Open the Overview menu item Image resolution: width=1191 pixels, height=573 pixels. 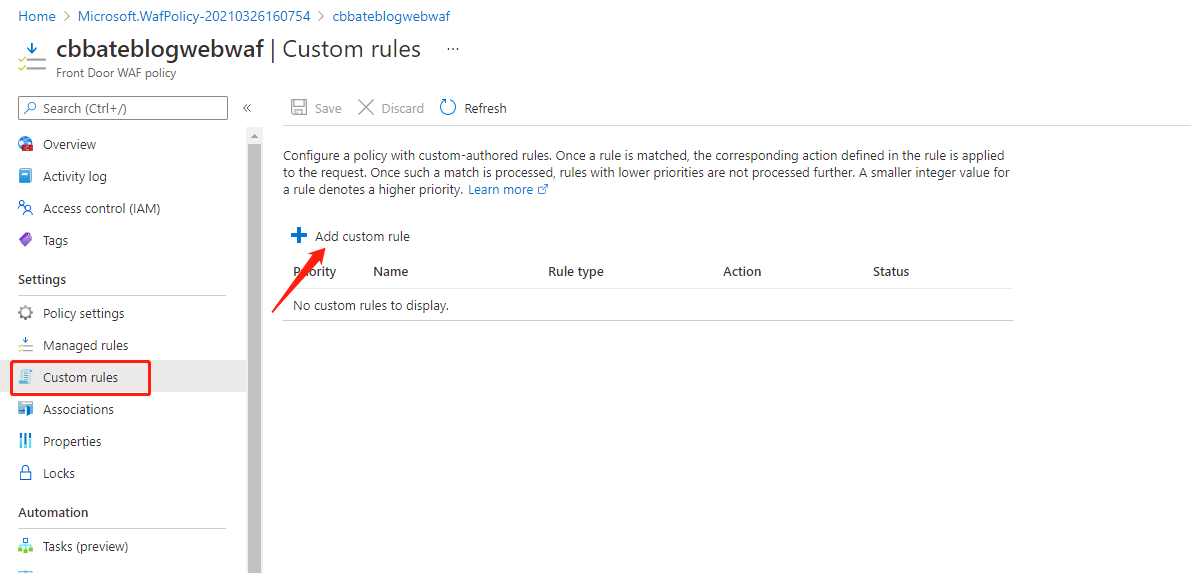(x=70, y=144)
